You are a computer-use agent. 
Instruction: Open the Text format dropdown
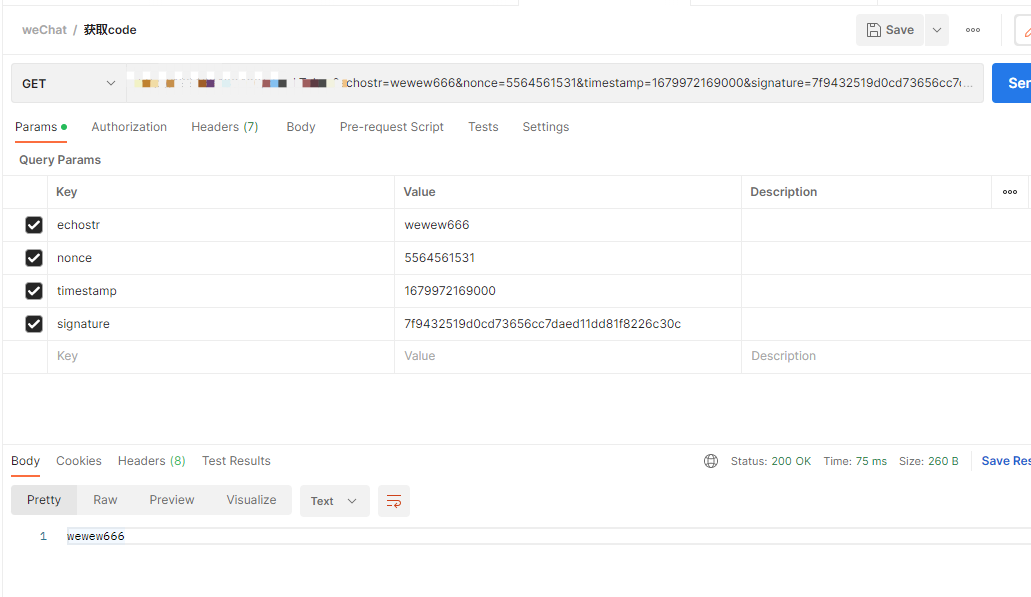[334, 501]
